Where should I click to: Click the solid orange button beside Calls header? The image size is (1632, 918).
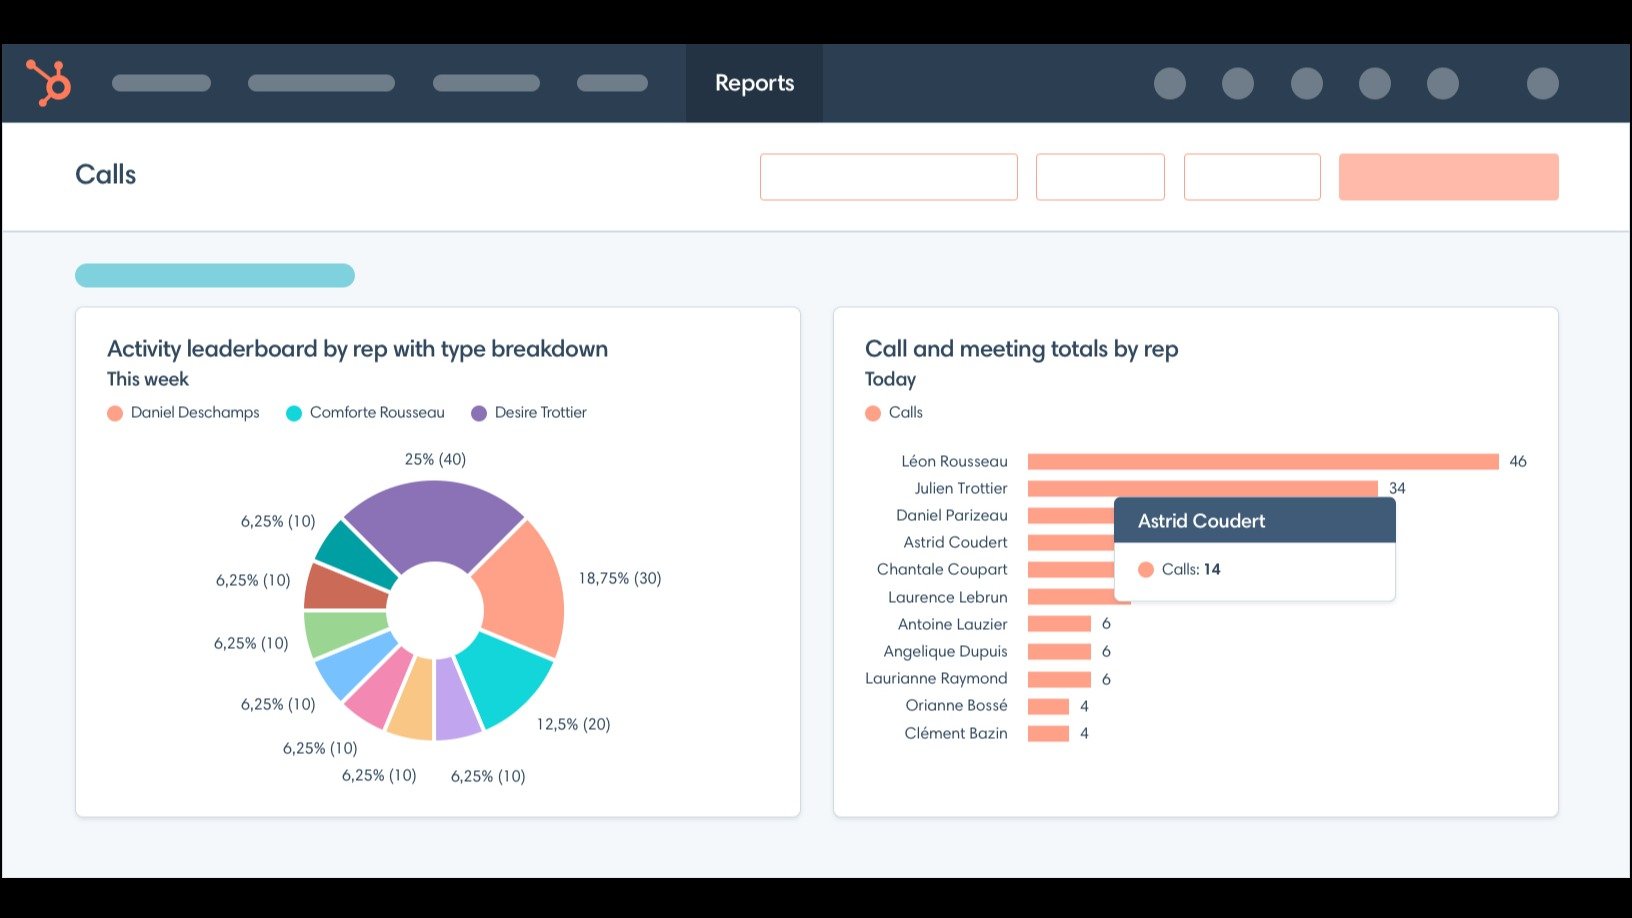[1448, 177]
